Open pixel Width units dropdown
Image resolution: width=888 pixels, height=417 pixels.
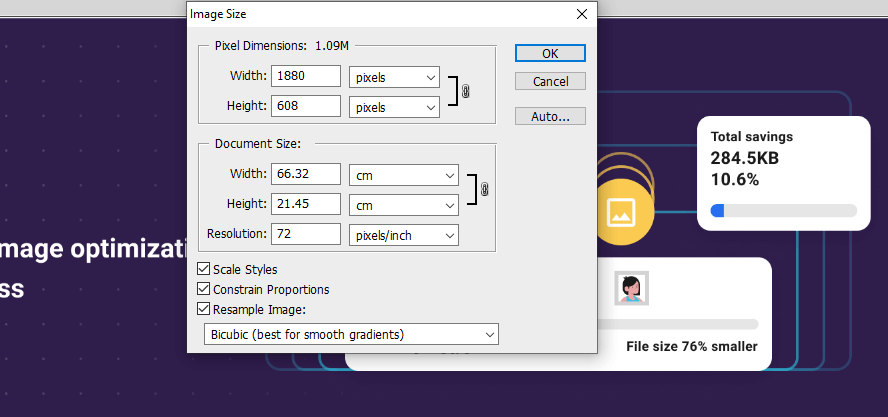click(x=394, y=78)
